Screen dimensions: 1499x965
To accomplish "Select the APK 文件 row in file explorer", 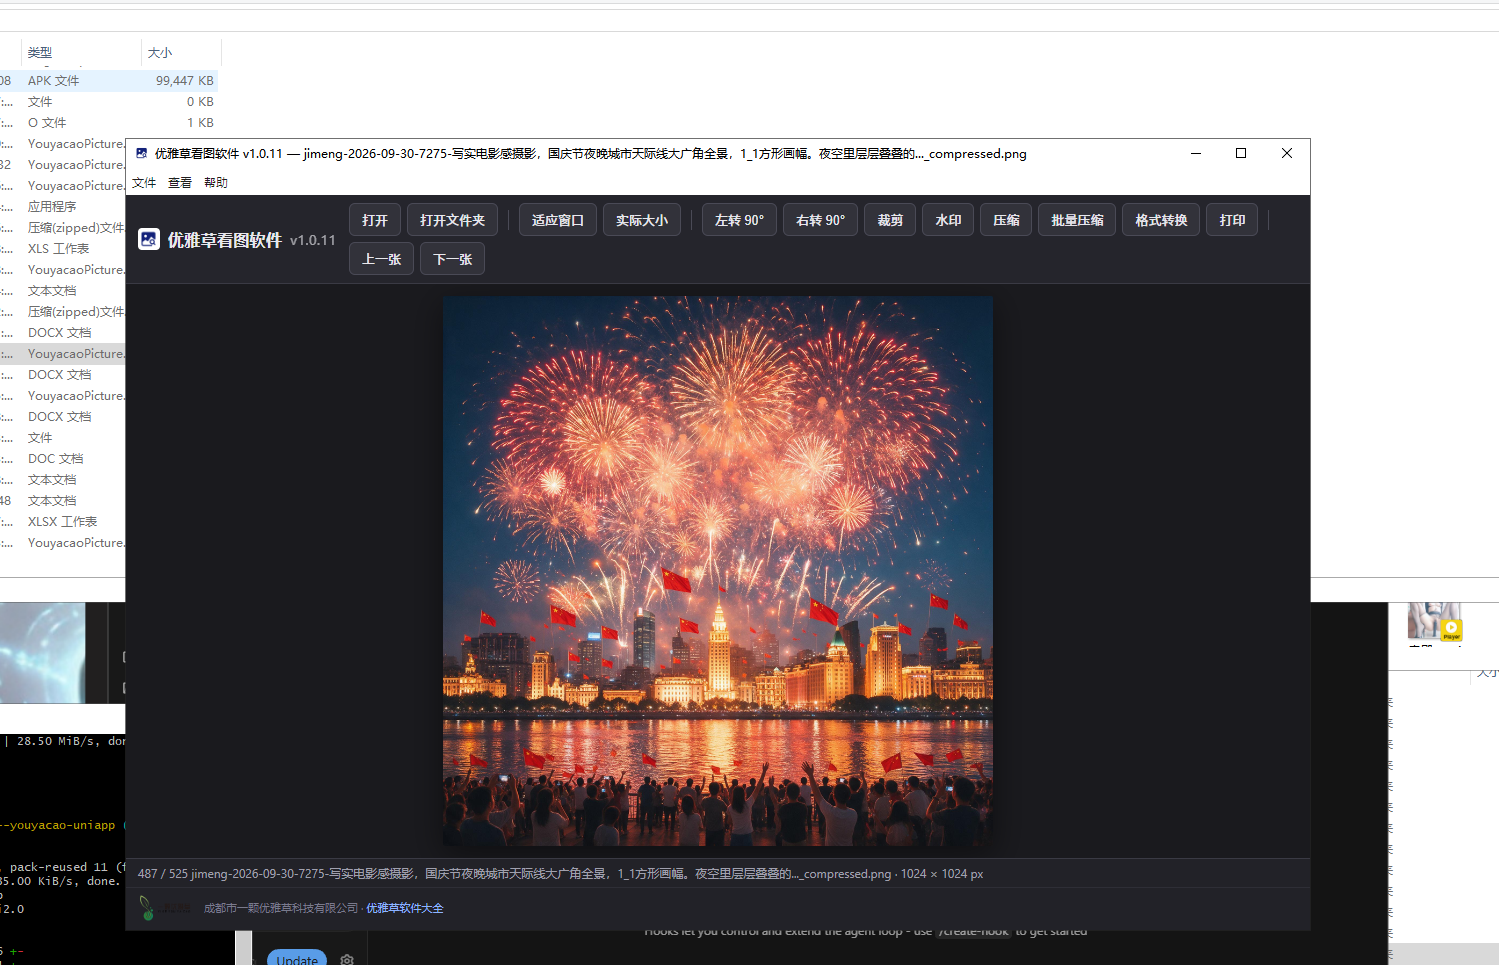I will (x=108, y=81).
